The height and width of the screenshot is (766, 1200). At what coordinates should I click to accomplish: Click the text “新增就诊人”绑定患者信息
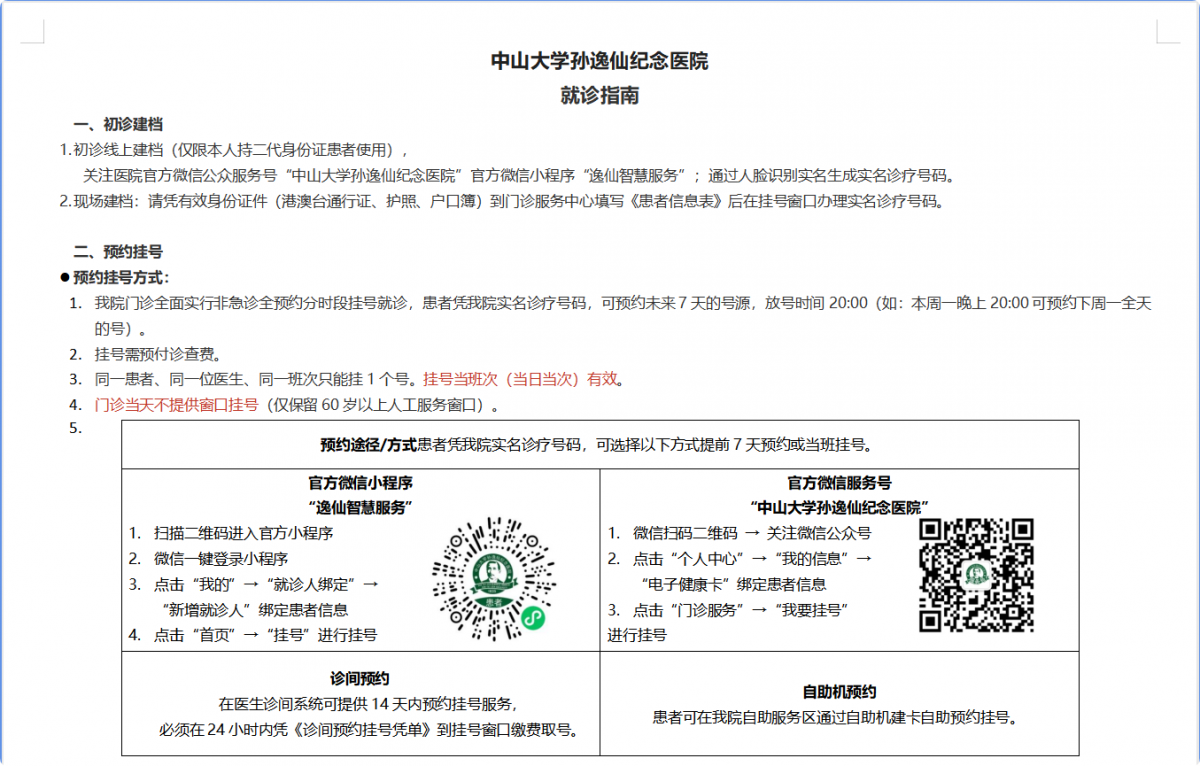255,609
